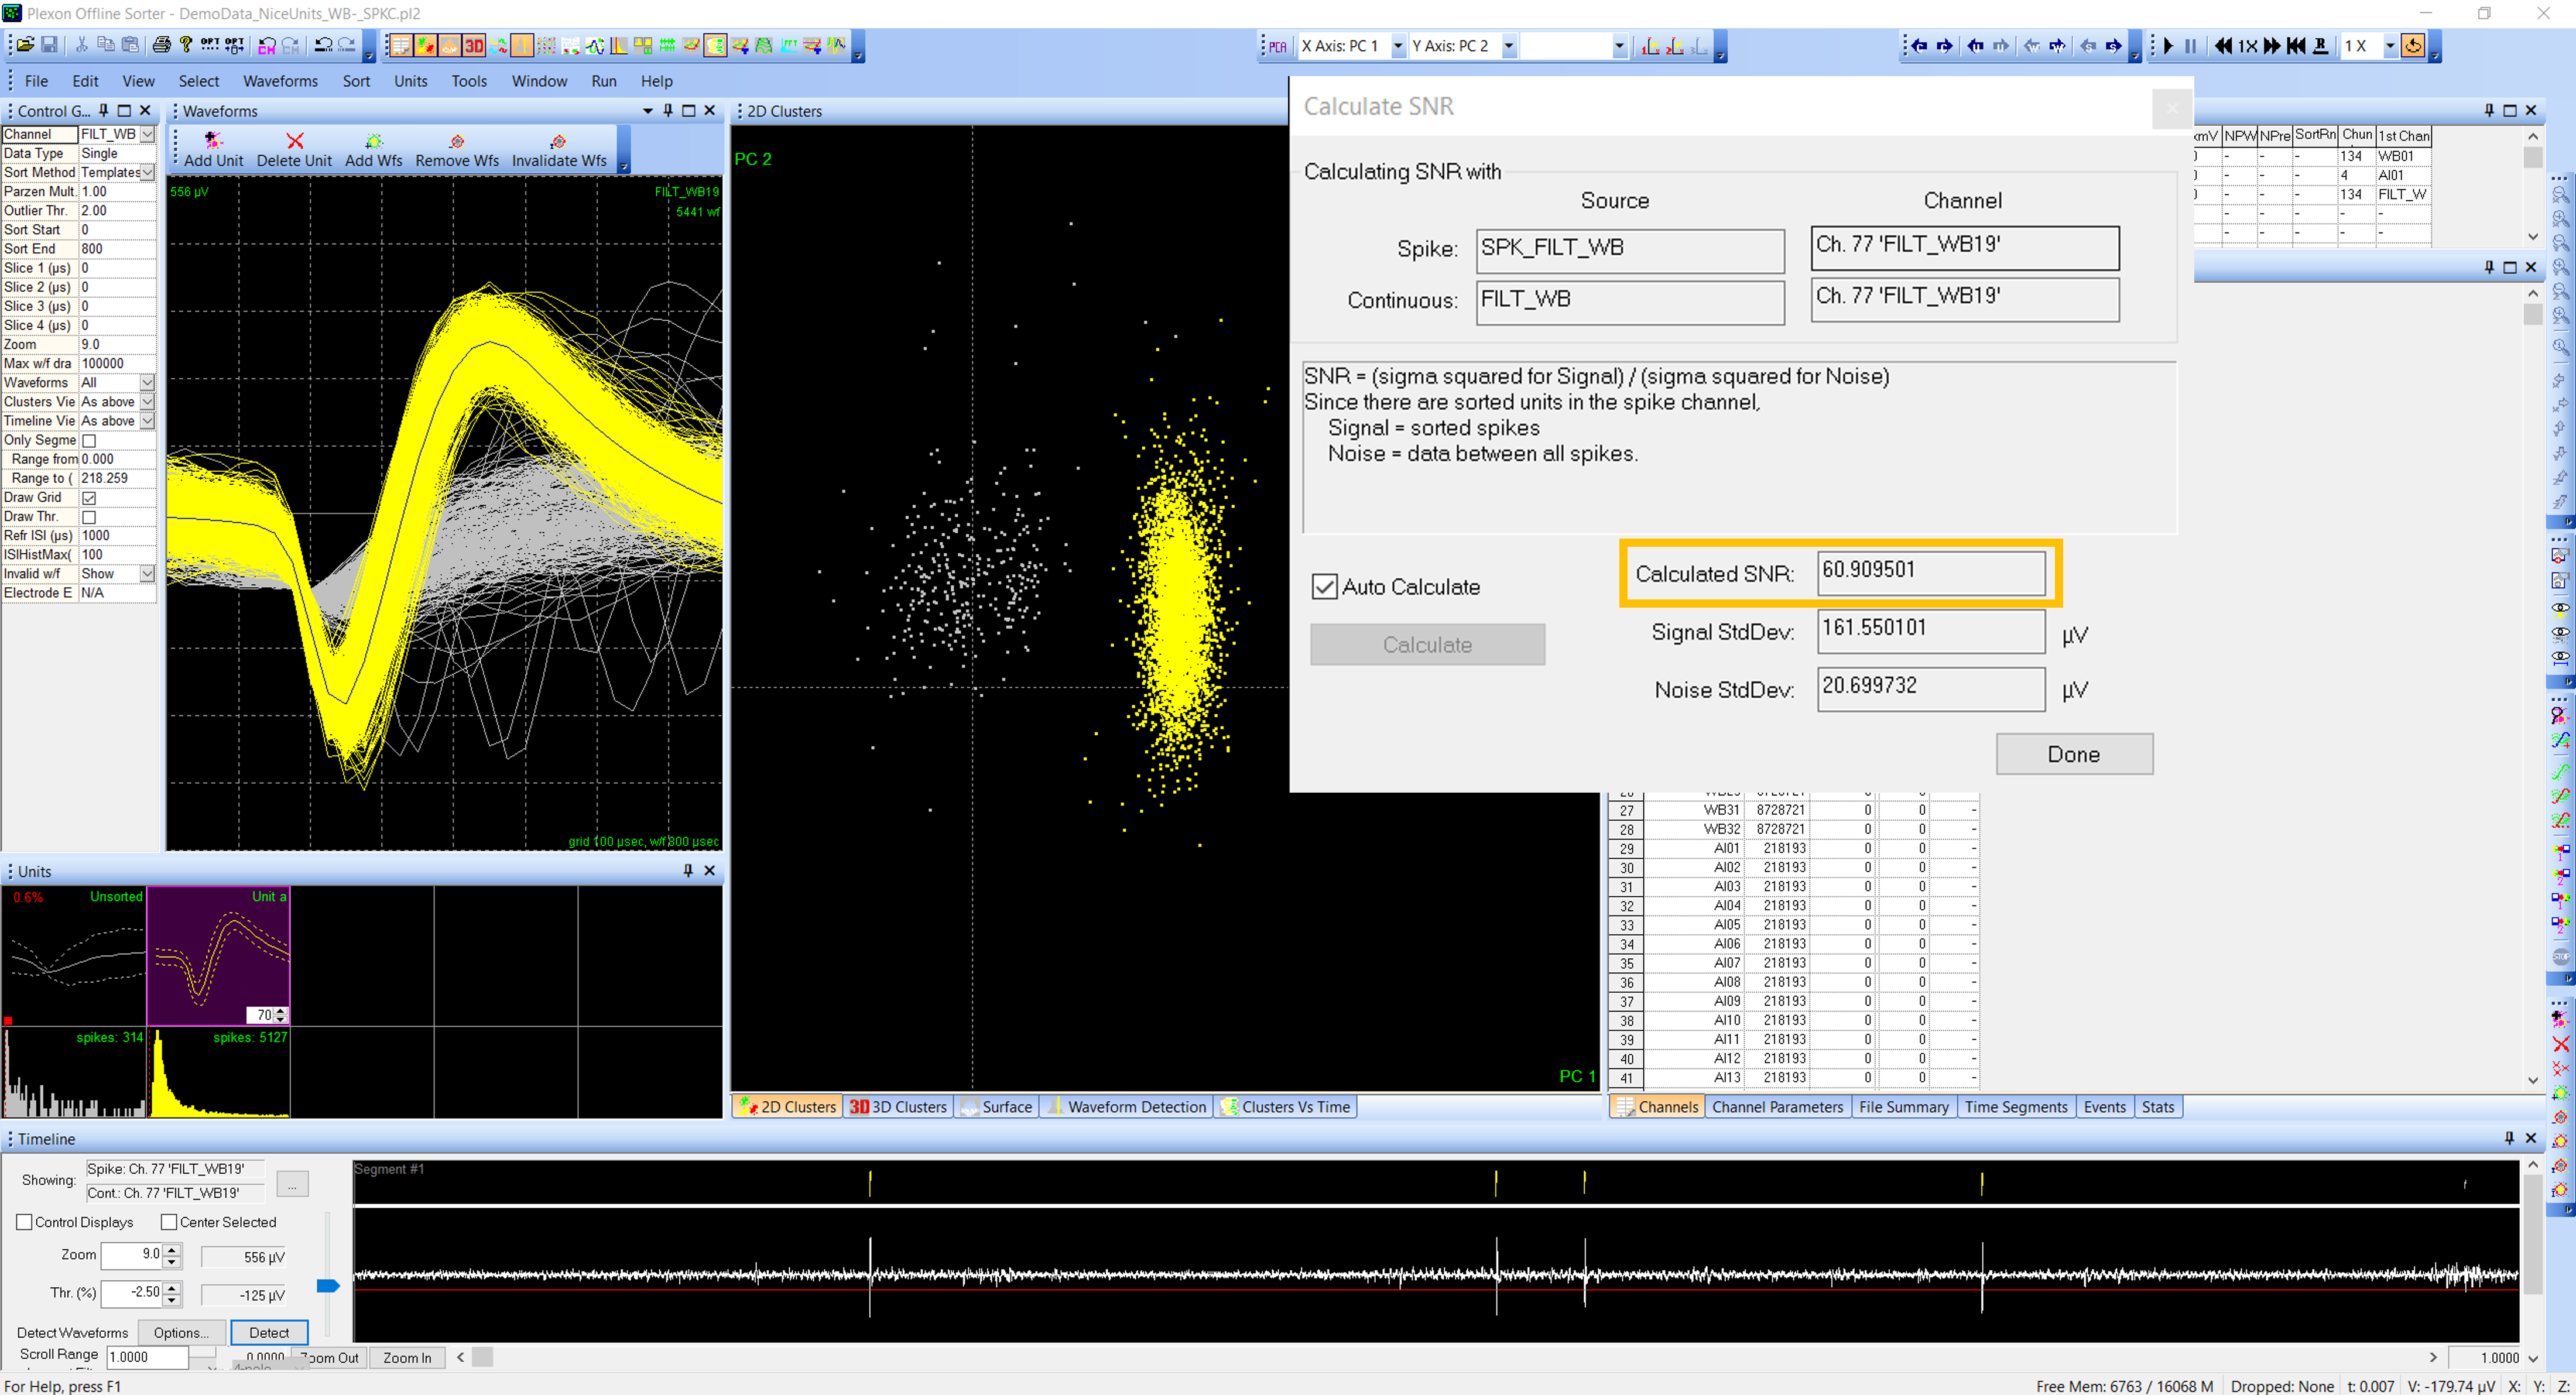This screenshot has width=2576, height=1395.
Task: Open the Units menu
Action: [410, 81]
